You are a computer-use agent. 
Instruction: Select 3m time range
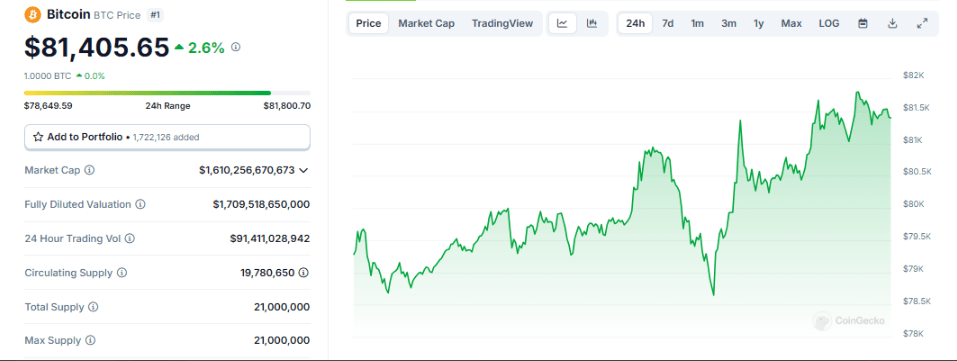729,24
